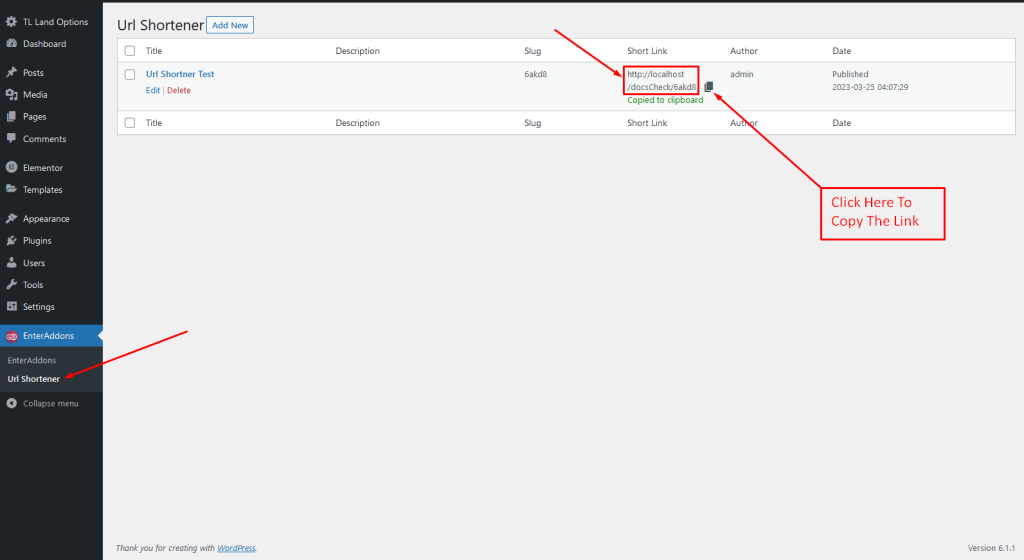The height and width of the screenshot is (560, 1024).
Task: Click the Tools wrench icon
Action: tap(11, 285)
